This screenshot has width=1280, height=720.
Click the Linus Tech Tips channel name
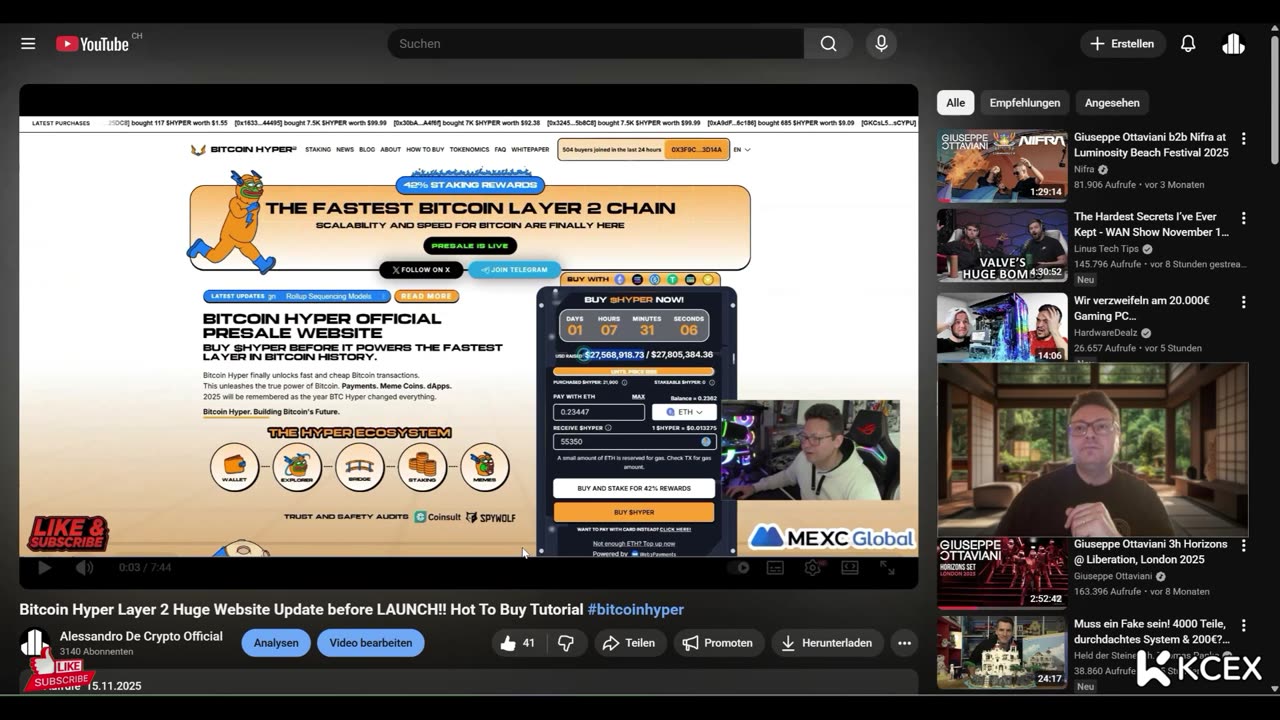click(1106, 249)
